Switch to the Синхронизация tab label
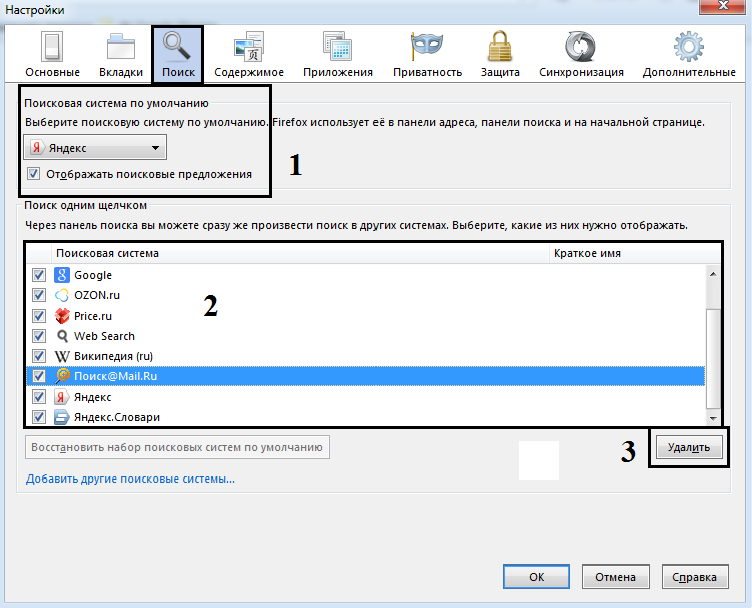Screen dimensions: 752x608 tap(581, 72)
